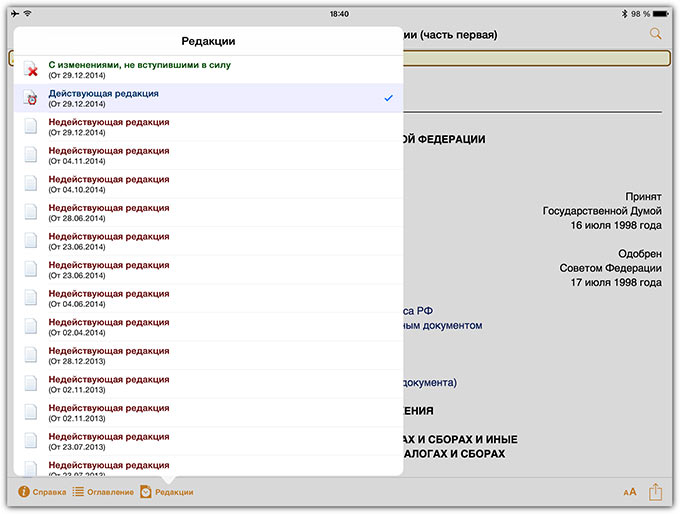Tap the share icon in bottom toolbar
The width and height of the screenshot is (680, 514).
[655, 492]
